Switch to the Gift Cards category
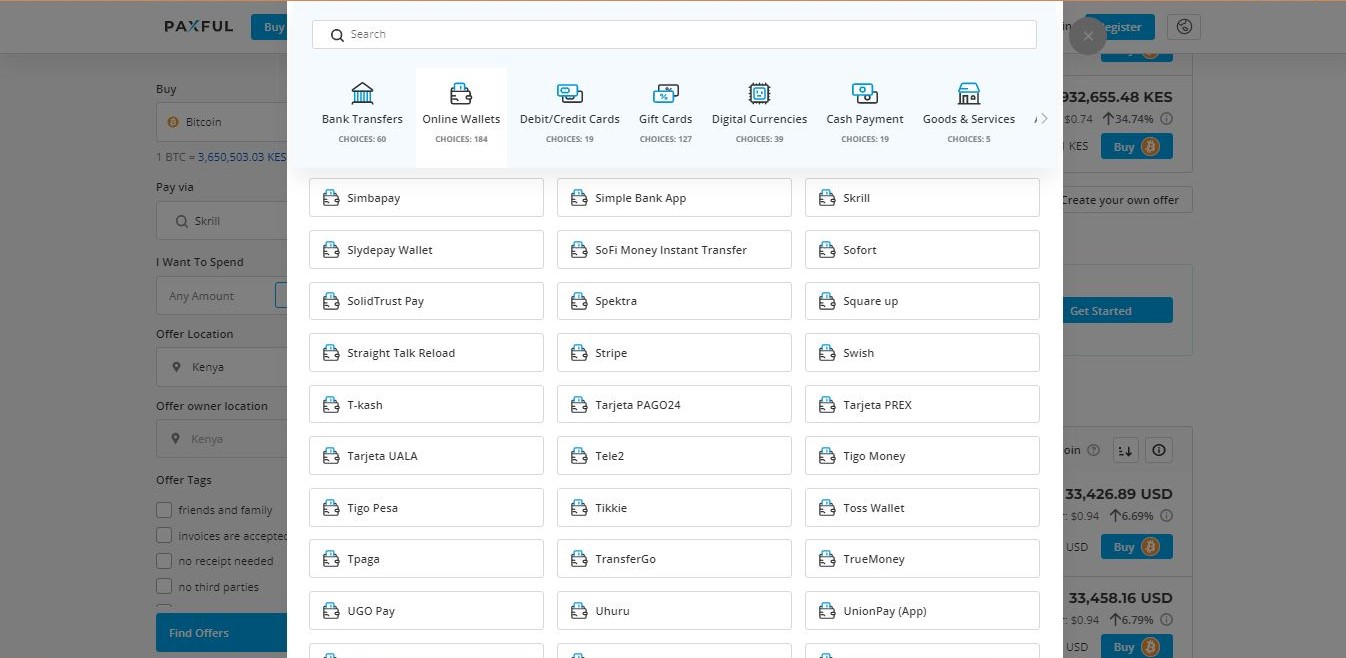Screen dimensions: 1346x658 tap(666, 116)
